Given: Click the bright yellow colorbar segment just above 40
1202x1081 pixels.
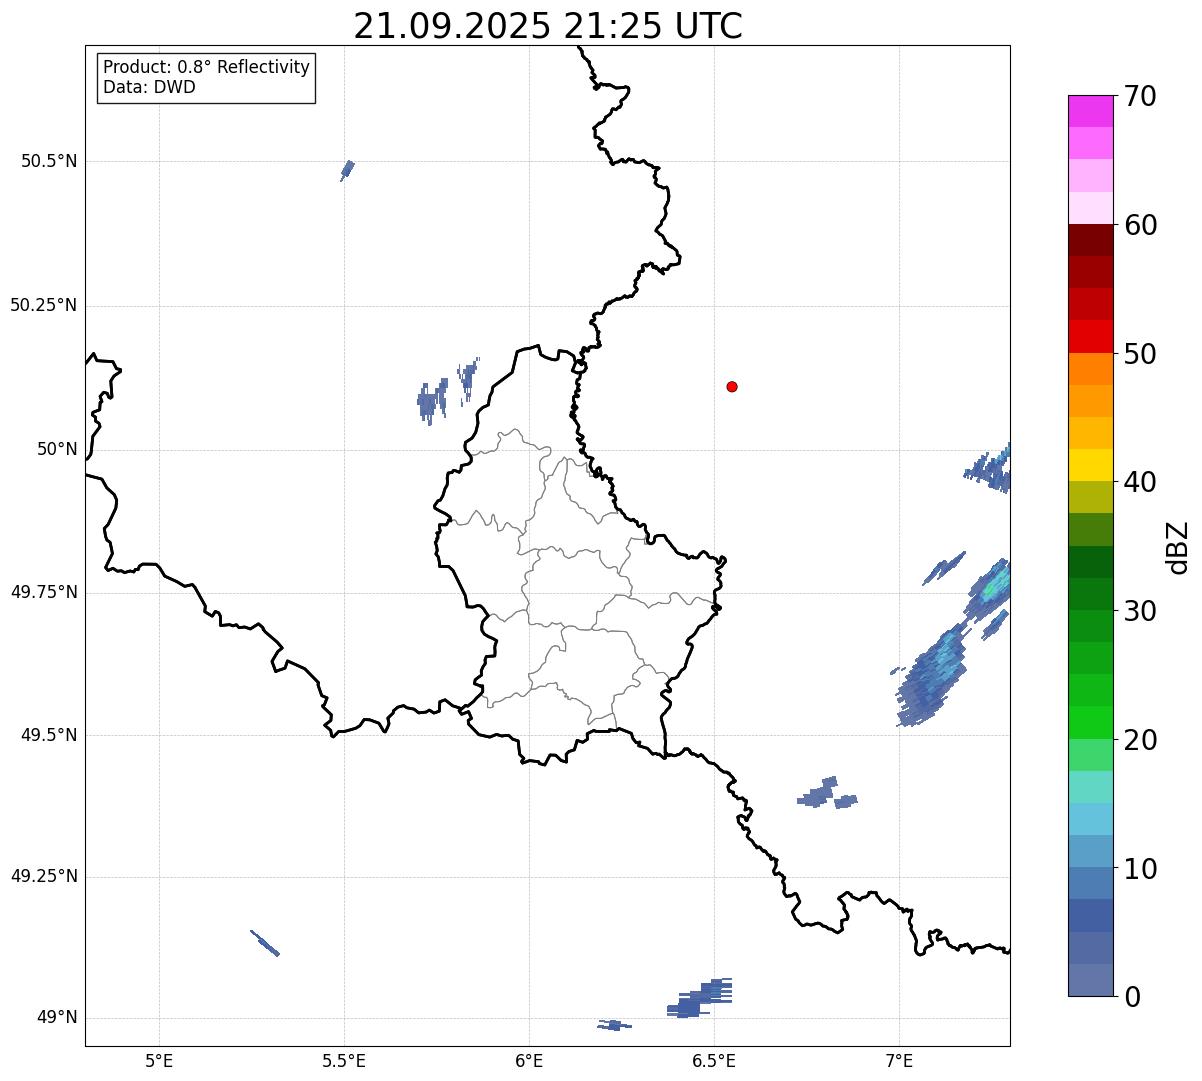Looking at the screenshot, I should [1090, 465].
